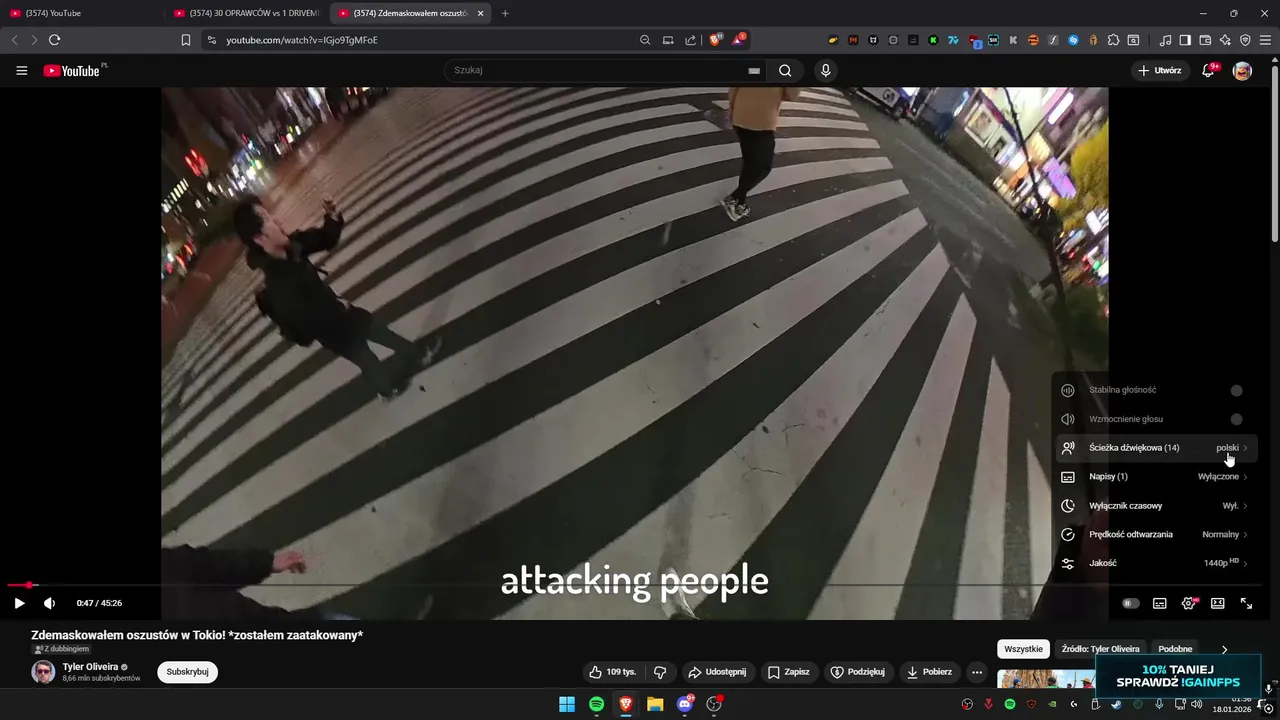Open Brave Rewards triangle icon
This screenshot has height=720, width=1280.
pos(739,40)
